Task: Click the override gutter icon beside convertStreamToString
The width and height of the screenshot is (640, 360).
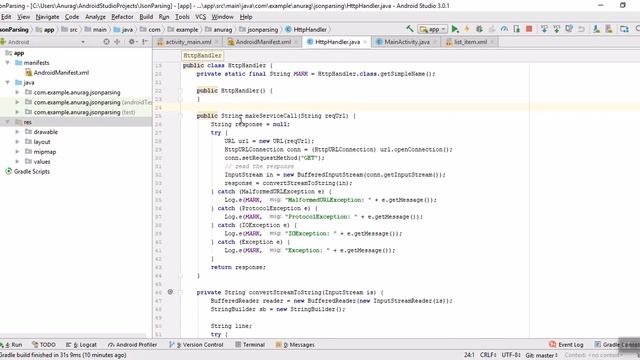Action: [x=170, y=292]
